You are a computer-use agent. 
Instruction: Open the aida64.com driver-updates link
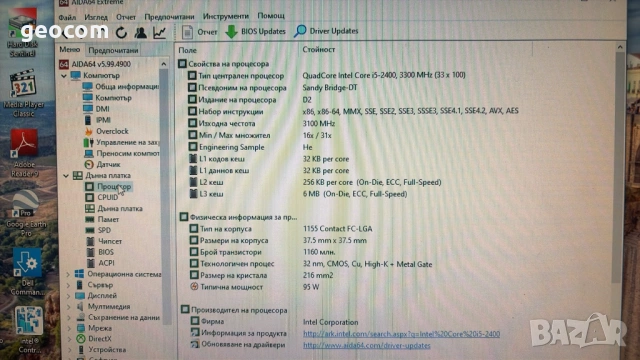click(367, 345)
